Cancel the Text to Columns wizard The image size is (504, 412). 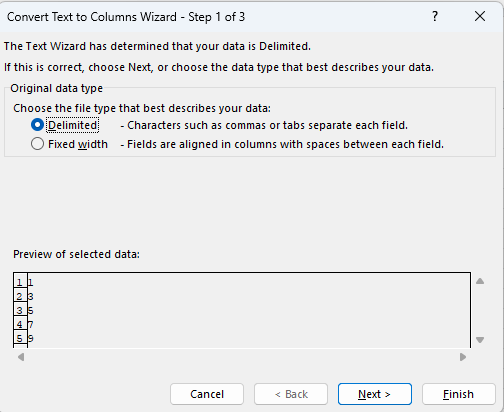[x=207, y=394]
